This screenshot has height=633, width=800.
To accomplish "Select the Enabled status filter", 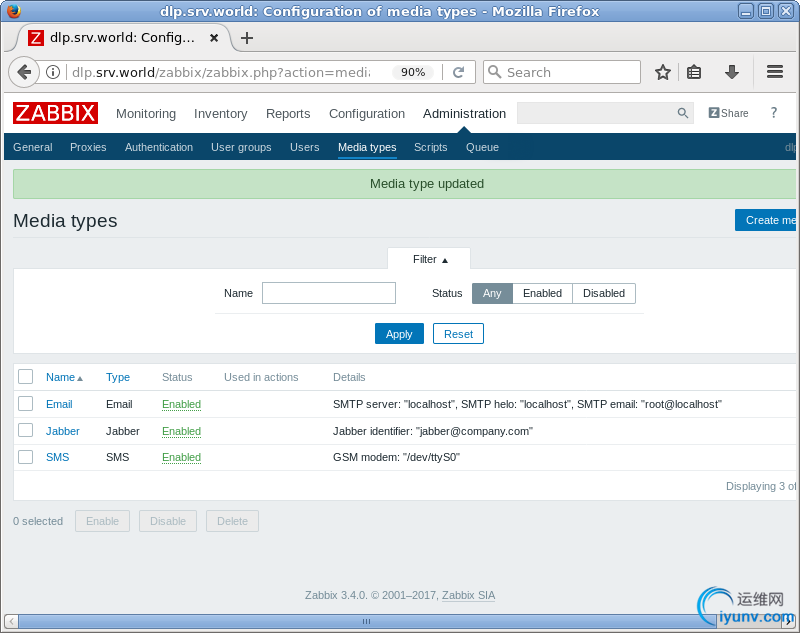I will pyautogui.click(x=542, y=293).
